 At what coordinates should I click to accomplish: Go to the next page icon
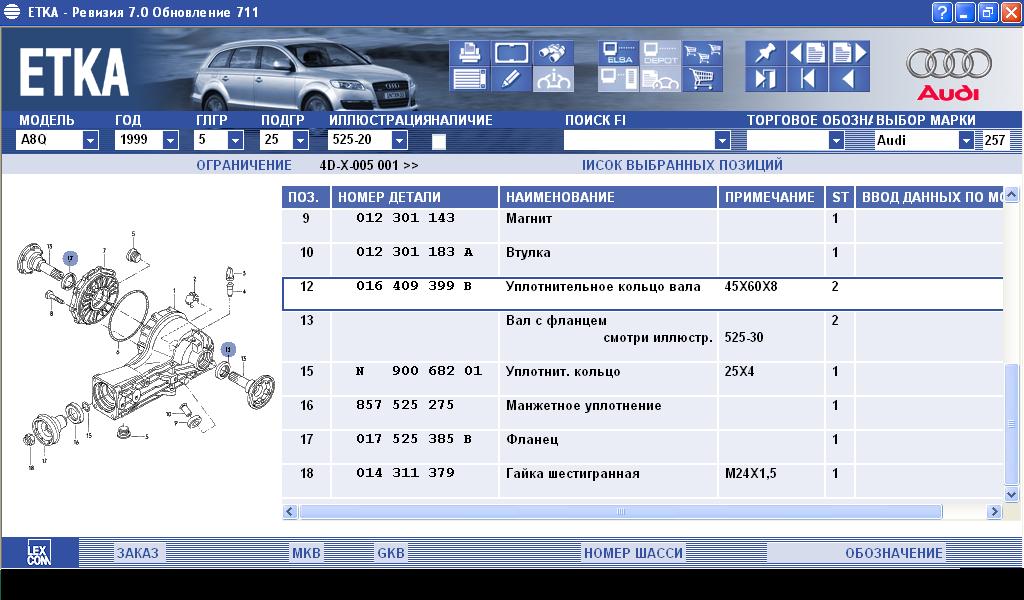[849, 53]
